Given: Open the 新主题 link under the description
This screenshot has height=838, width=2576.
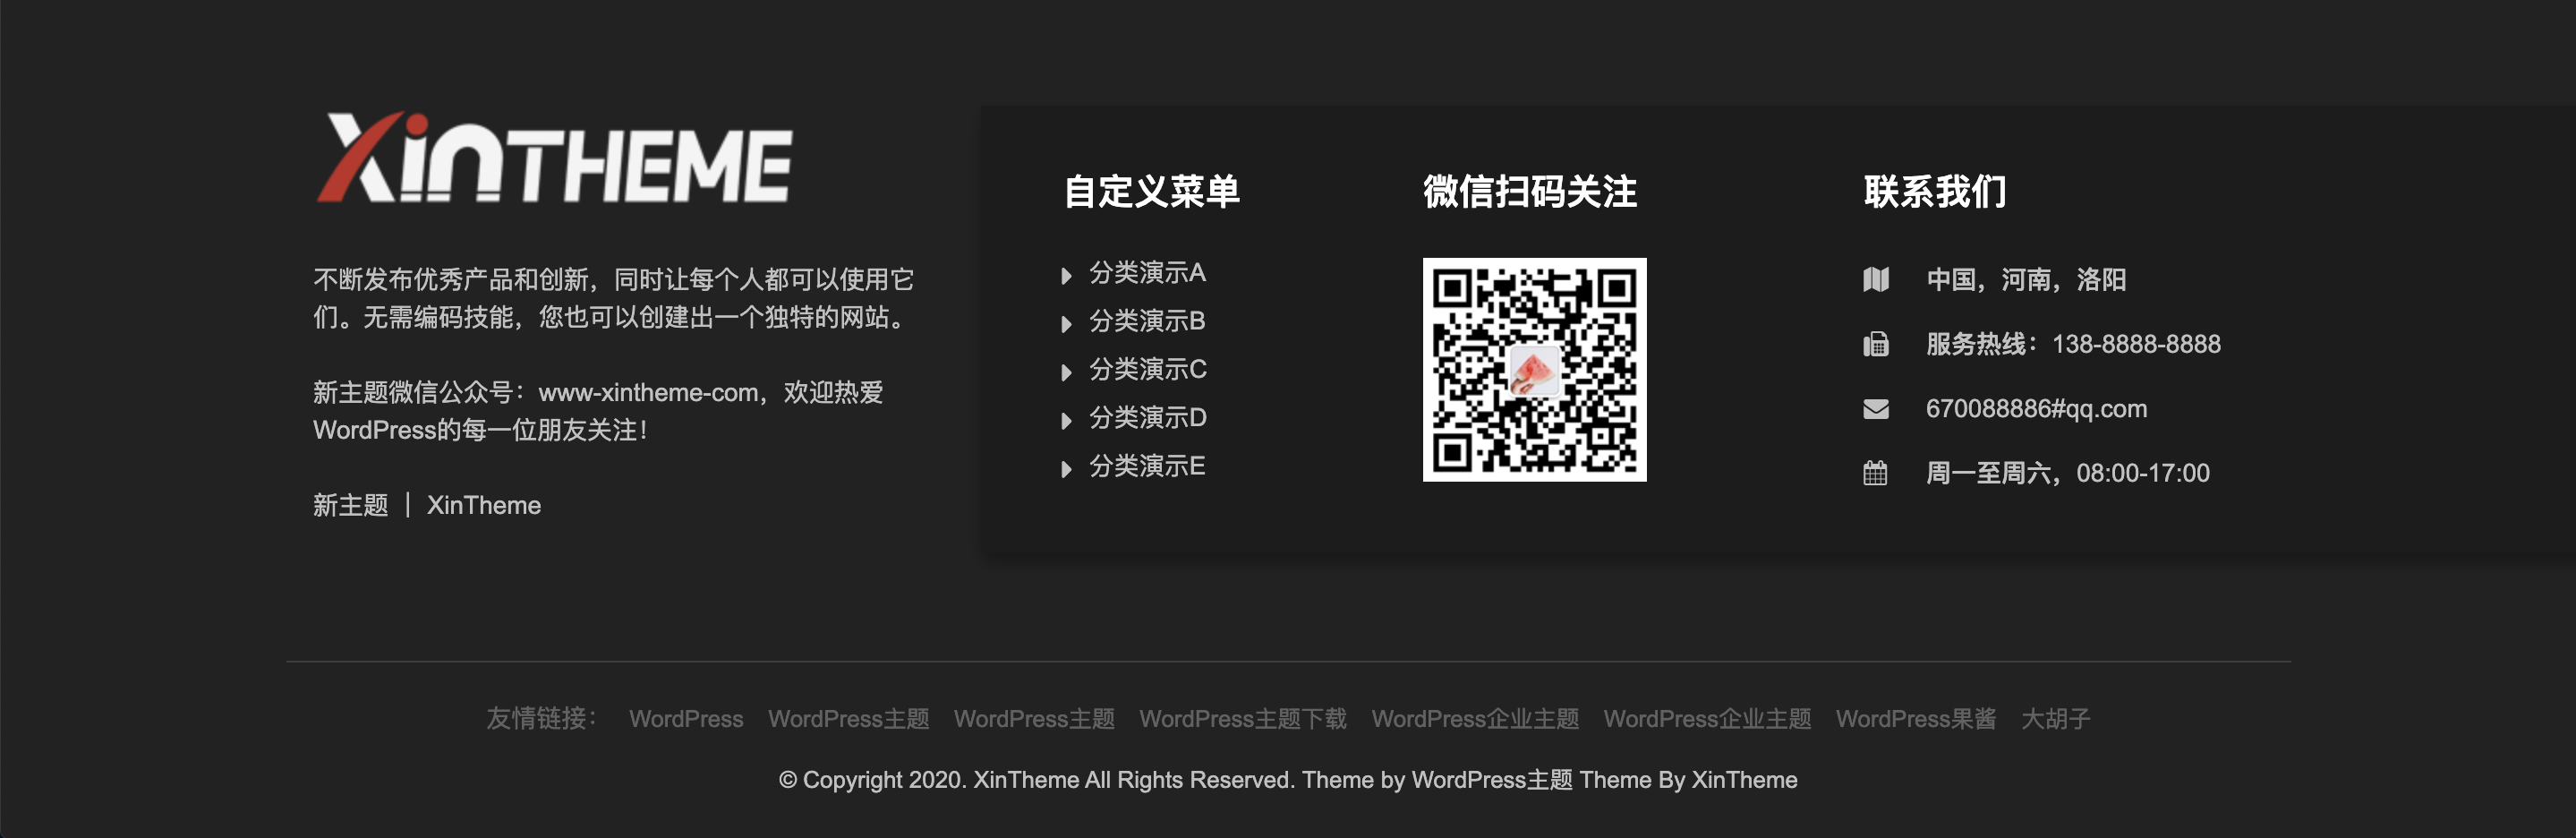Looking at the screenshot, I should (x=351, y=505).
